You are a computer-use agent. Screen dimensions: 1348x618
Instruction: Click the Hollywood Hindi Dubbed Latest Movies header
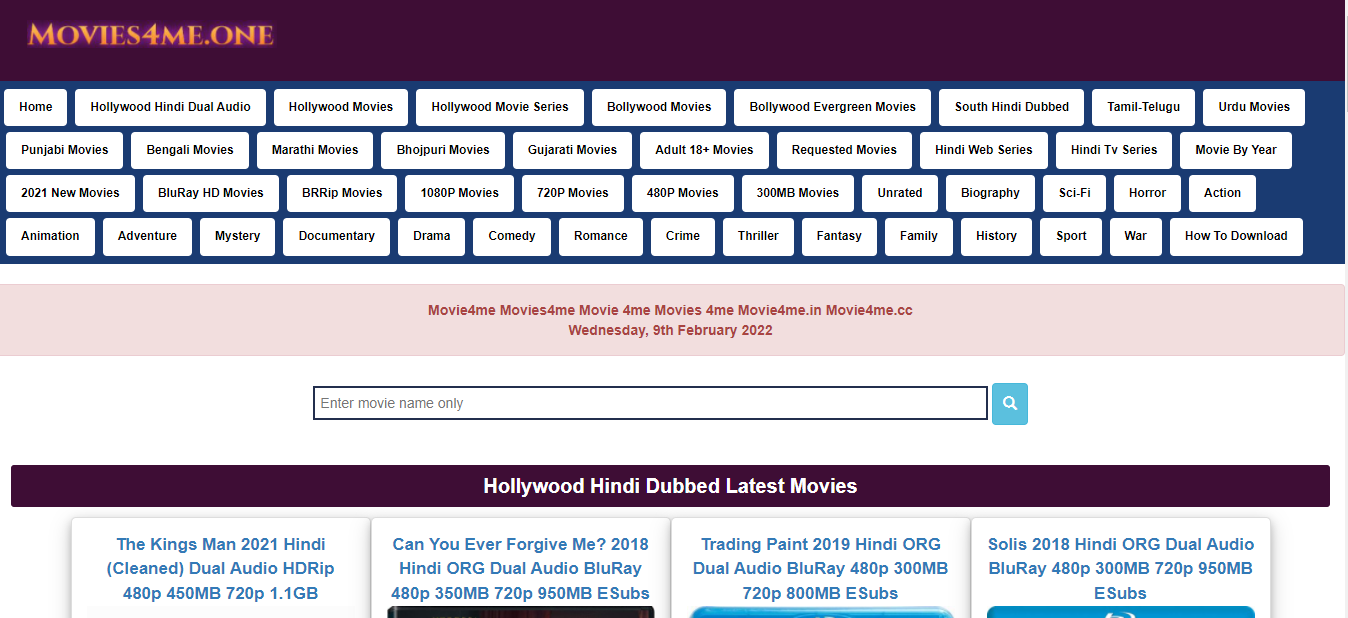tap(670, 486)
